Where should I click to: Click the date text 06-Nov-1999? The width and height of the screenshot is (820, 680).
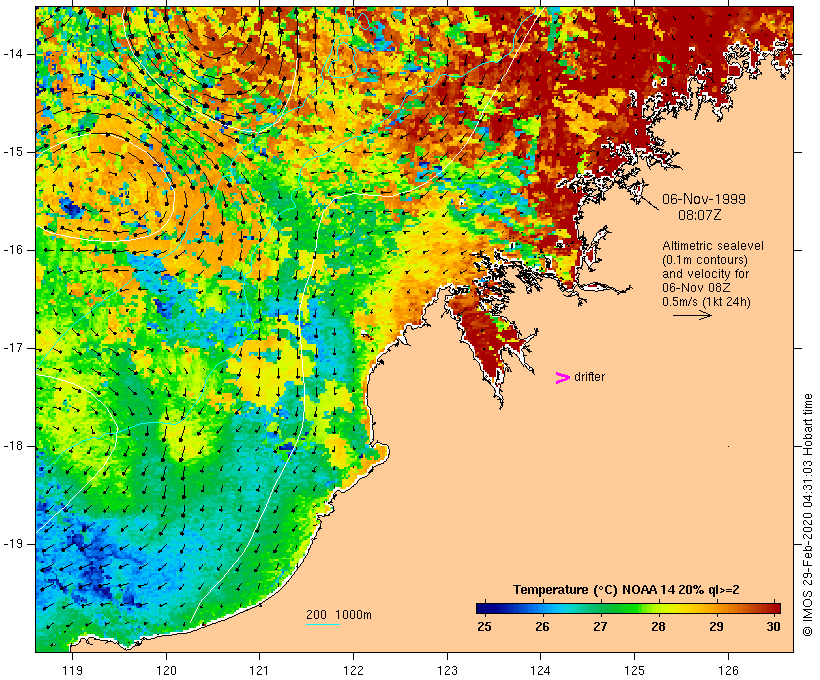[704, 199]
